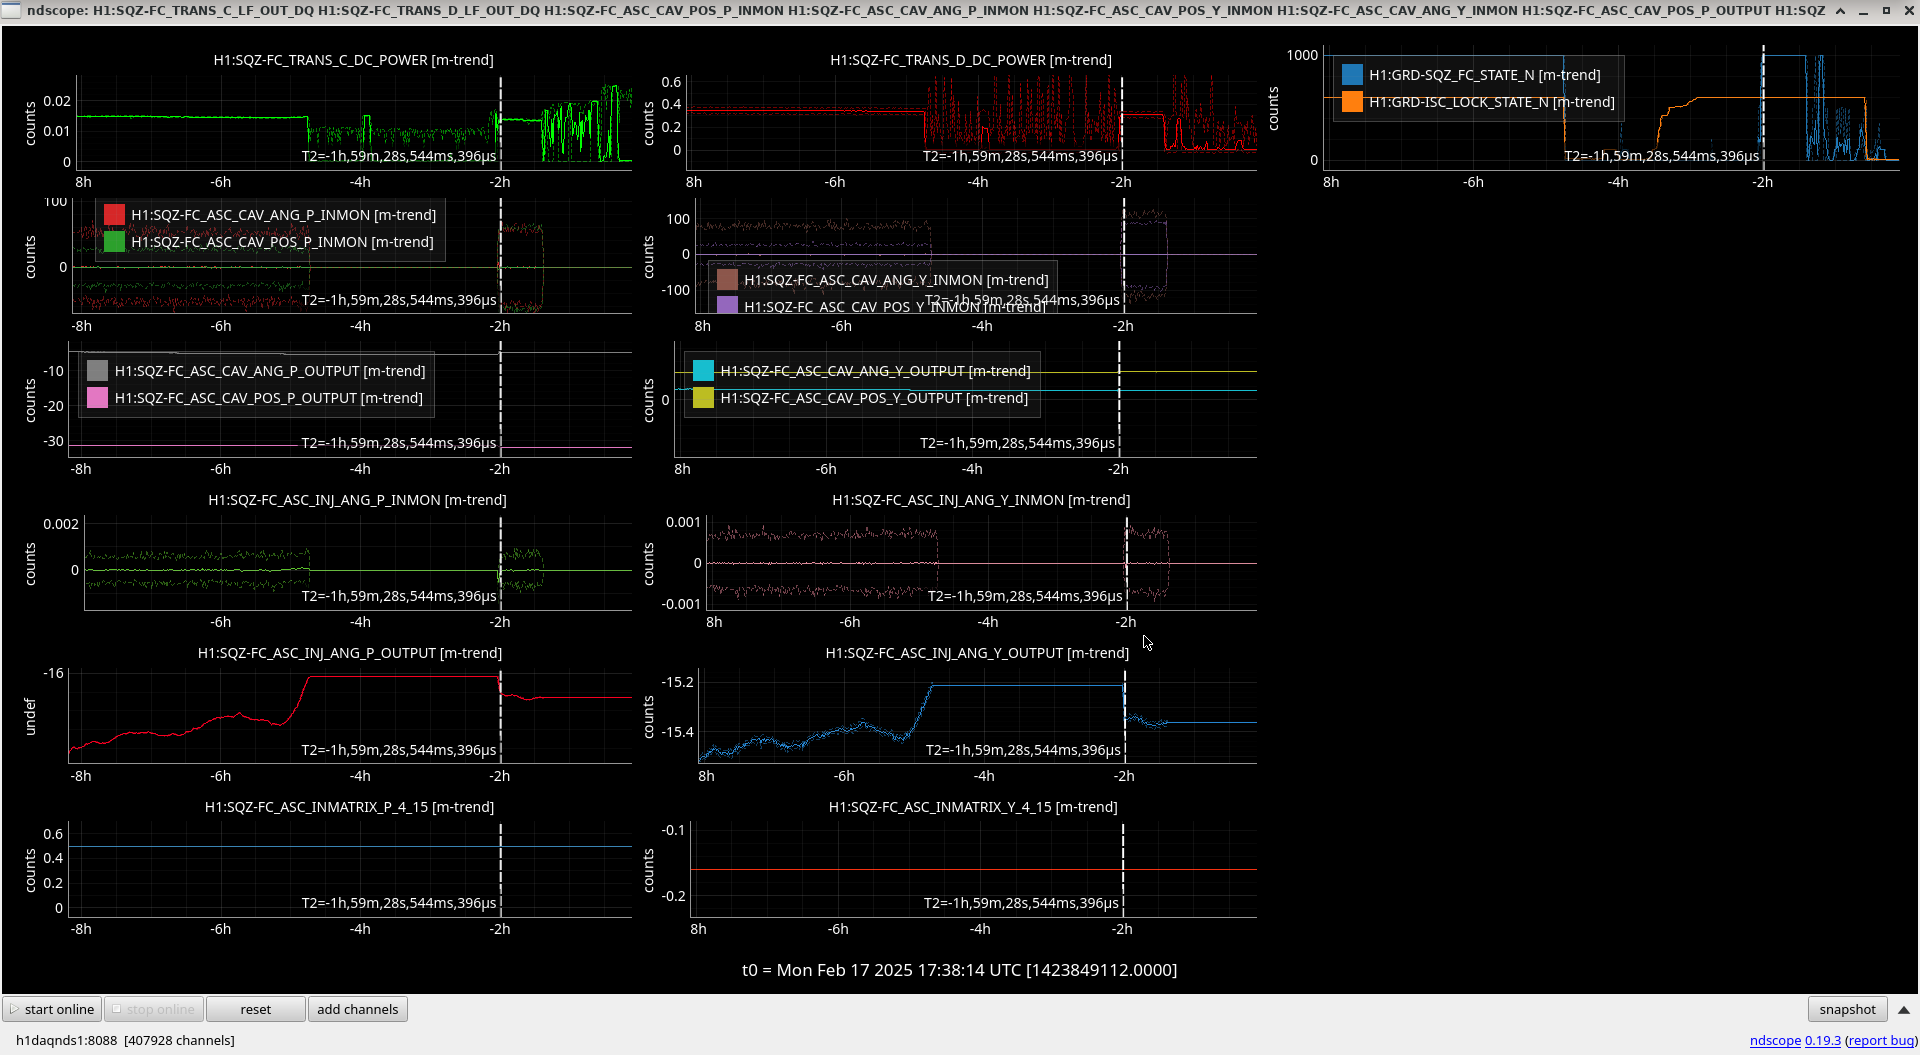This screenshot has width=1920, height=1055.
Task: Click the reset button
Action: pos(256,1009)
